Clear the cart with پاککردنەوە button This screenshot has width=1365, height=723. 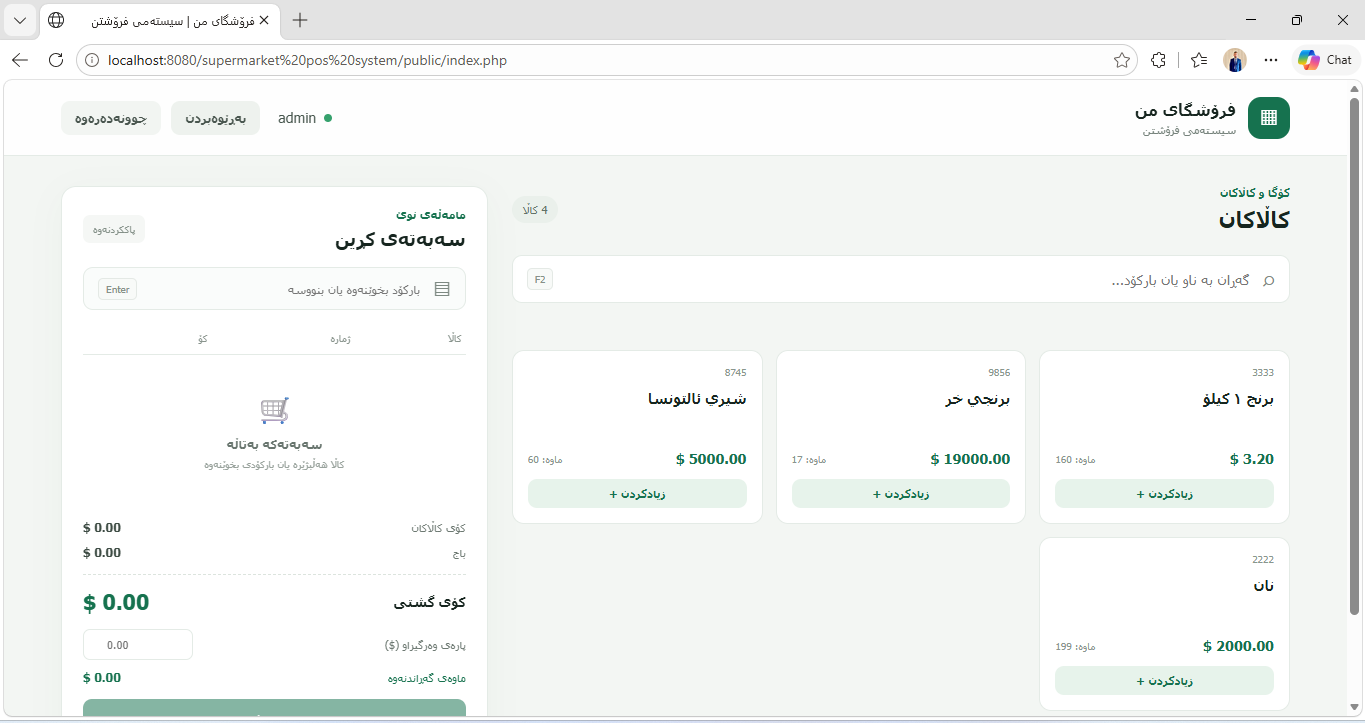tap(114, 229)
